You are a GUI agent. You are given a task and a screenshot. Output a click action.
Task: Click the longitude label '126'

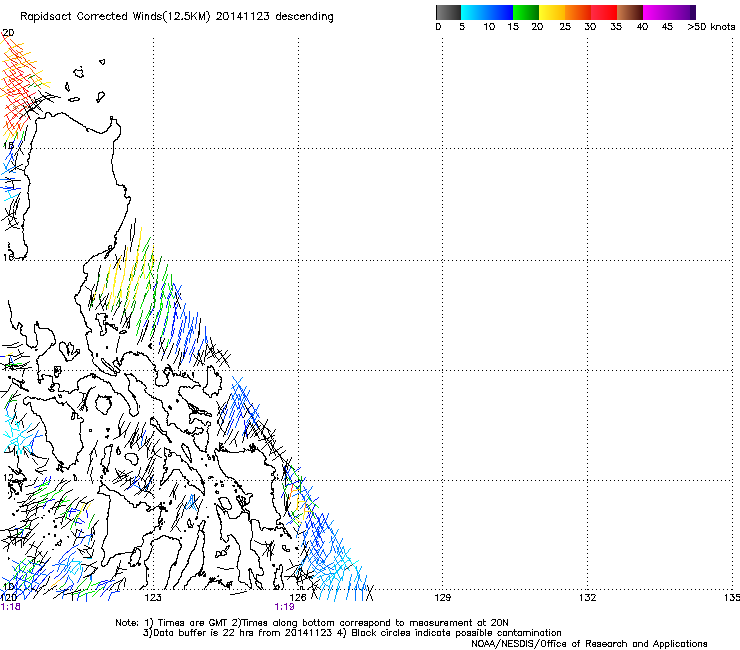[298, 598]
